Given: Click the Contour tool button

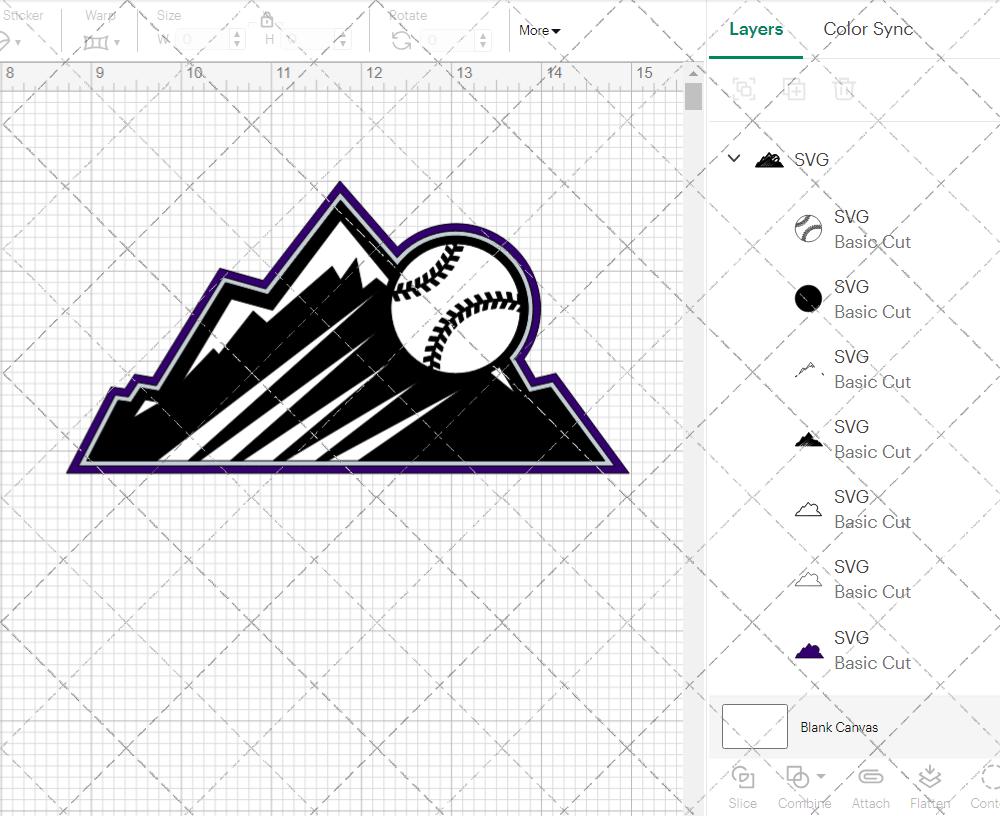Looking at the screenshot, I should 985,787.
